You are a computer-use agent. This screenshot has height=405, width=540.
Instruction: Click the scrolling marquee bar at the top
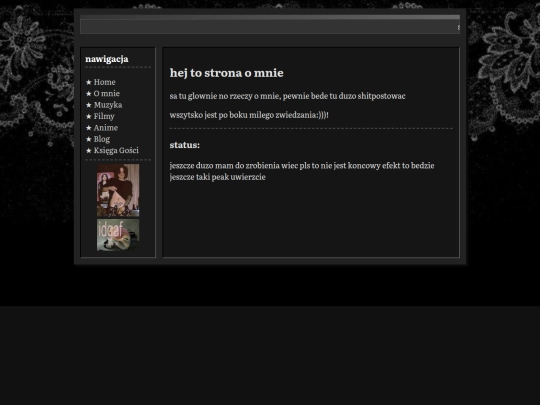point(270,27)
